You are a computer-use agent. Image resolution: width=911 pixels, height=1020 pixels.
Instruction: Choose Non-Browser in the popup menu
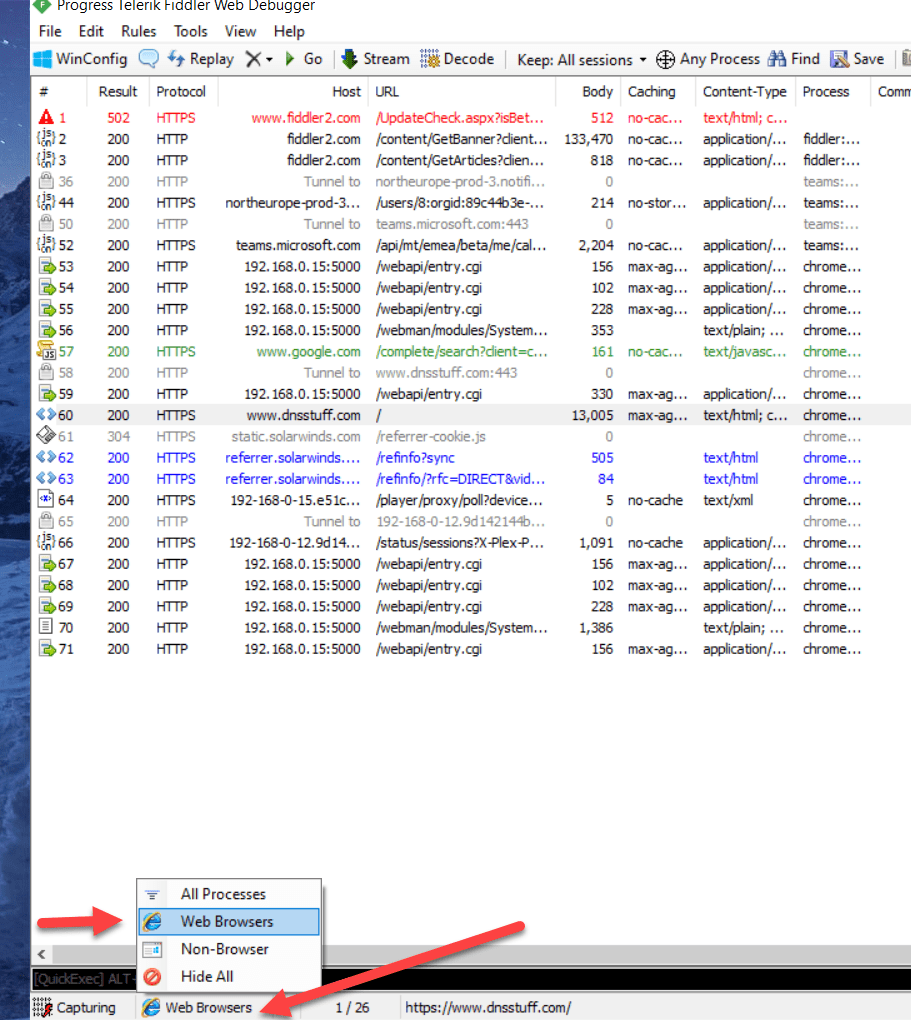tap(224, 949)
